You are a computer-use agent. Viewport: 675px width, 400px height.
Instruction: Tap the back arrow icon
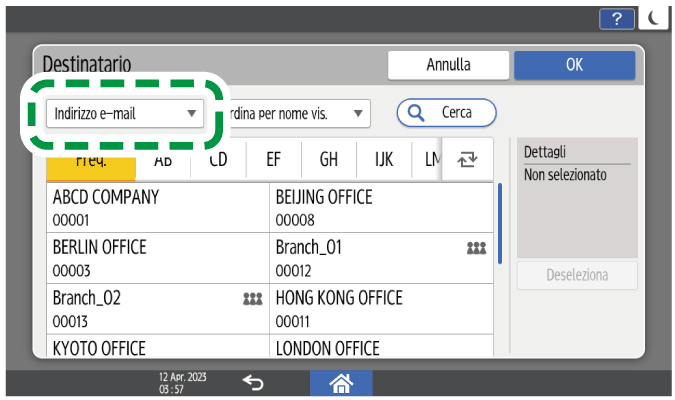[254, 383]
